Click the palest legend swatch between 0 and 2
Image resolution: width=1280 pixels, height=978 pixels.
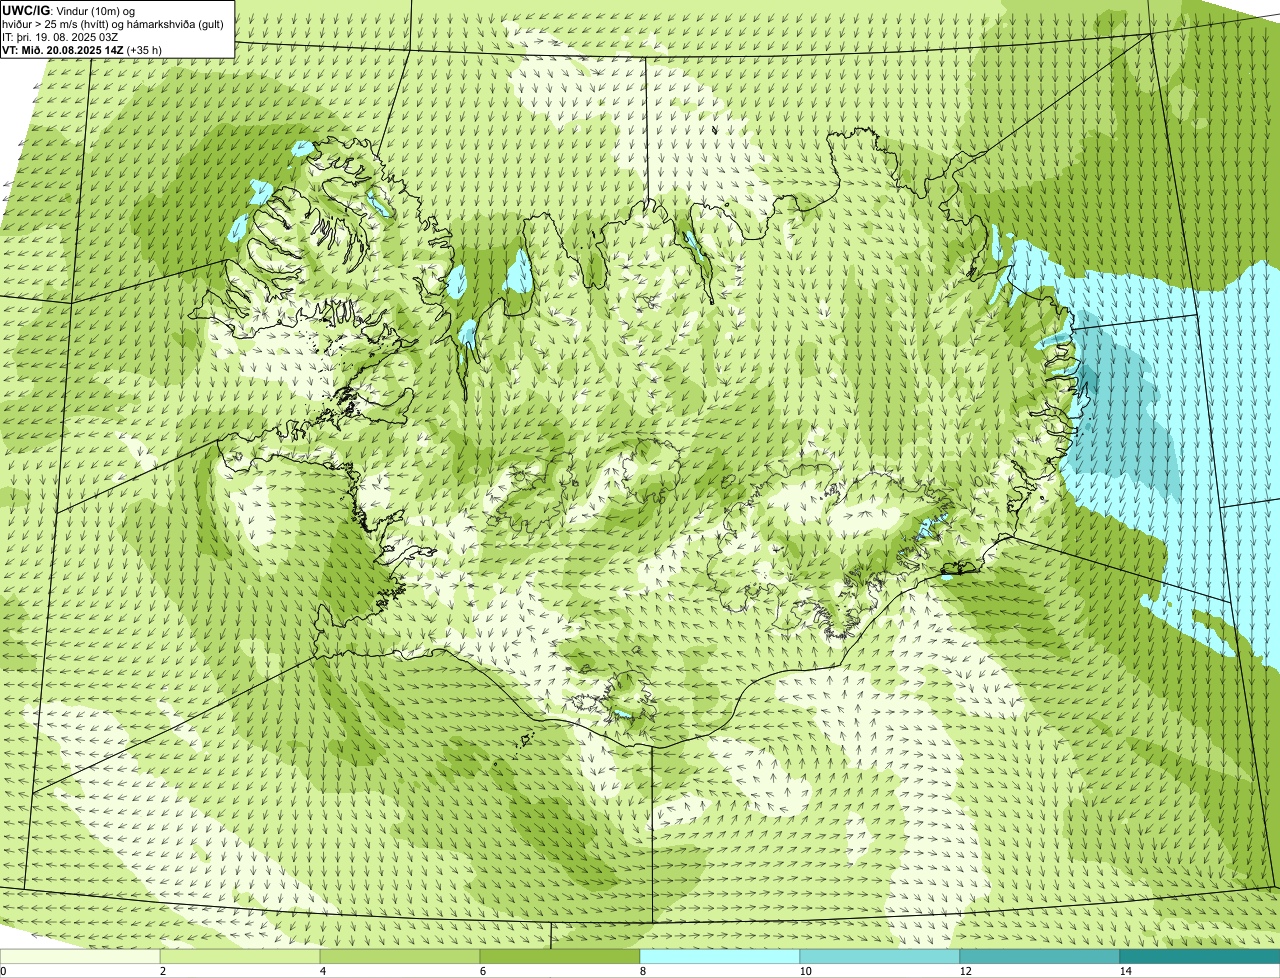click(x=80, y=957)
